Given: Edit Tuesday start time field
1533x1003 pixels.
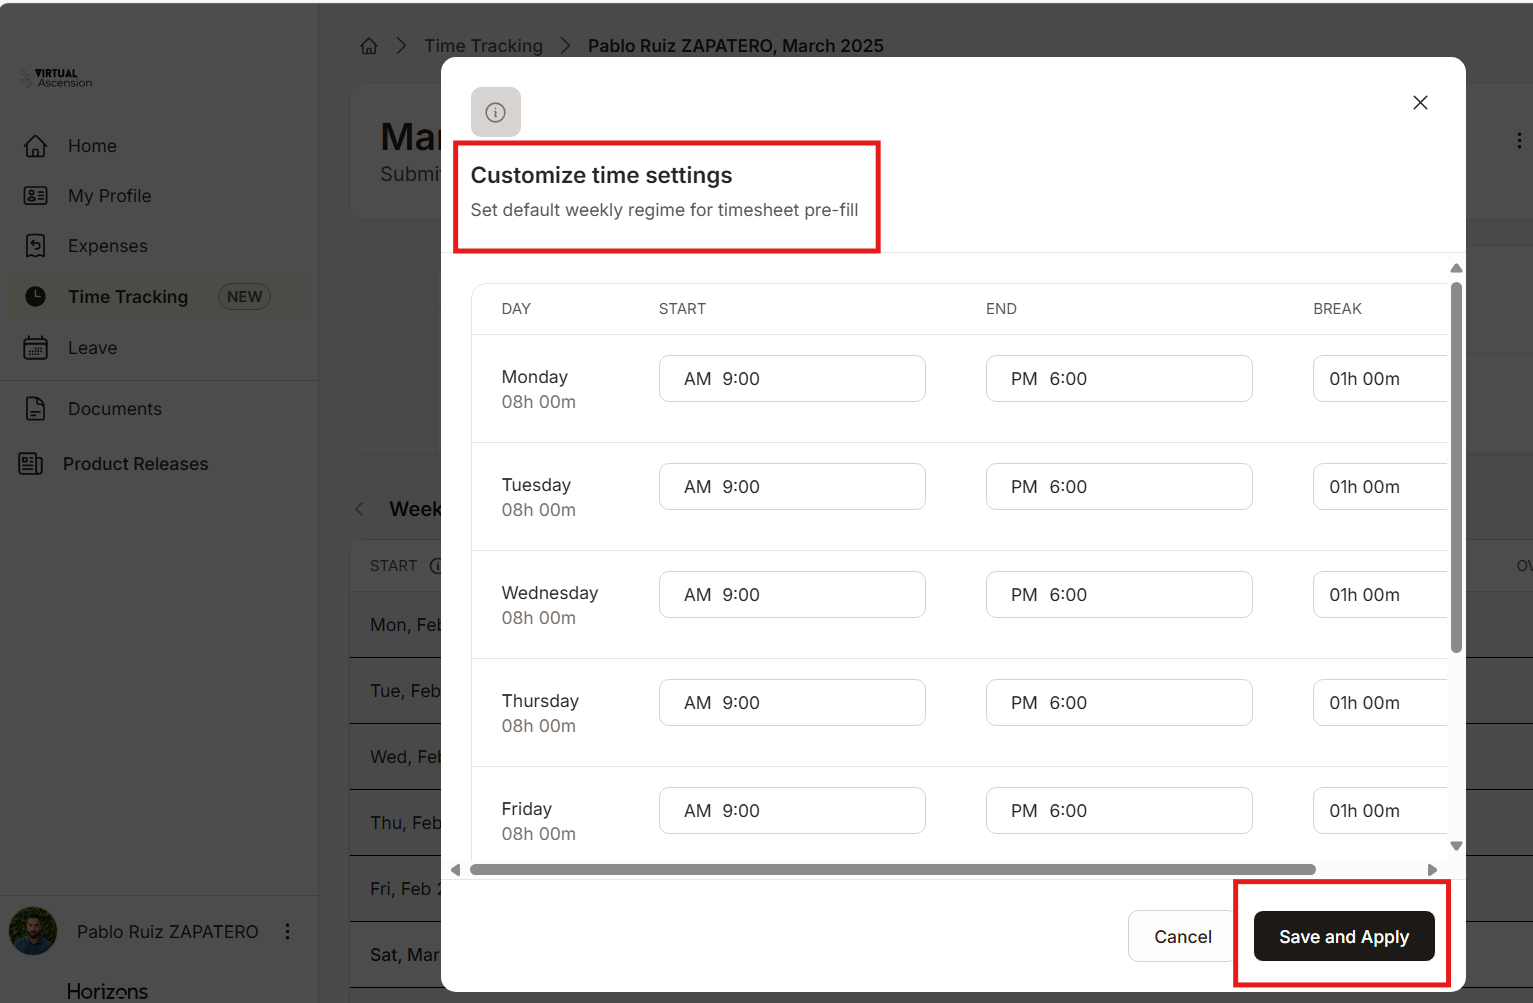Looking at the screenshot, I should click(x=792, y=487).
